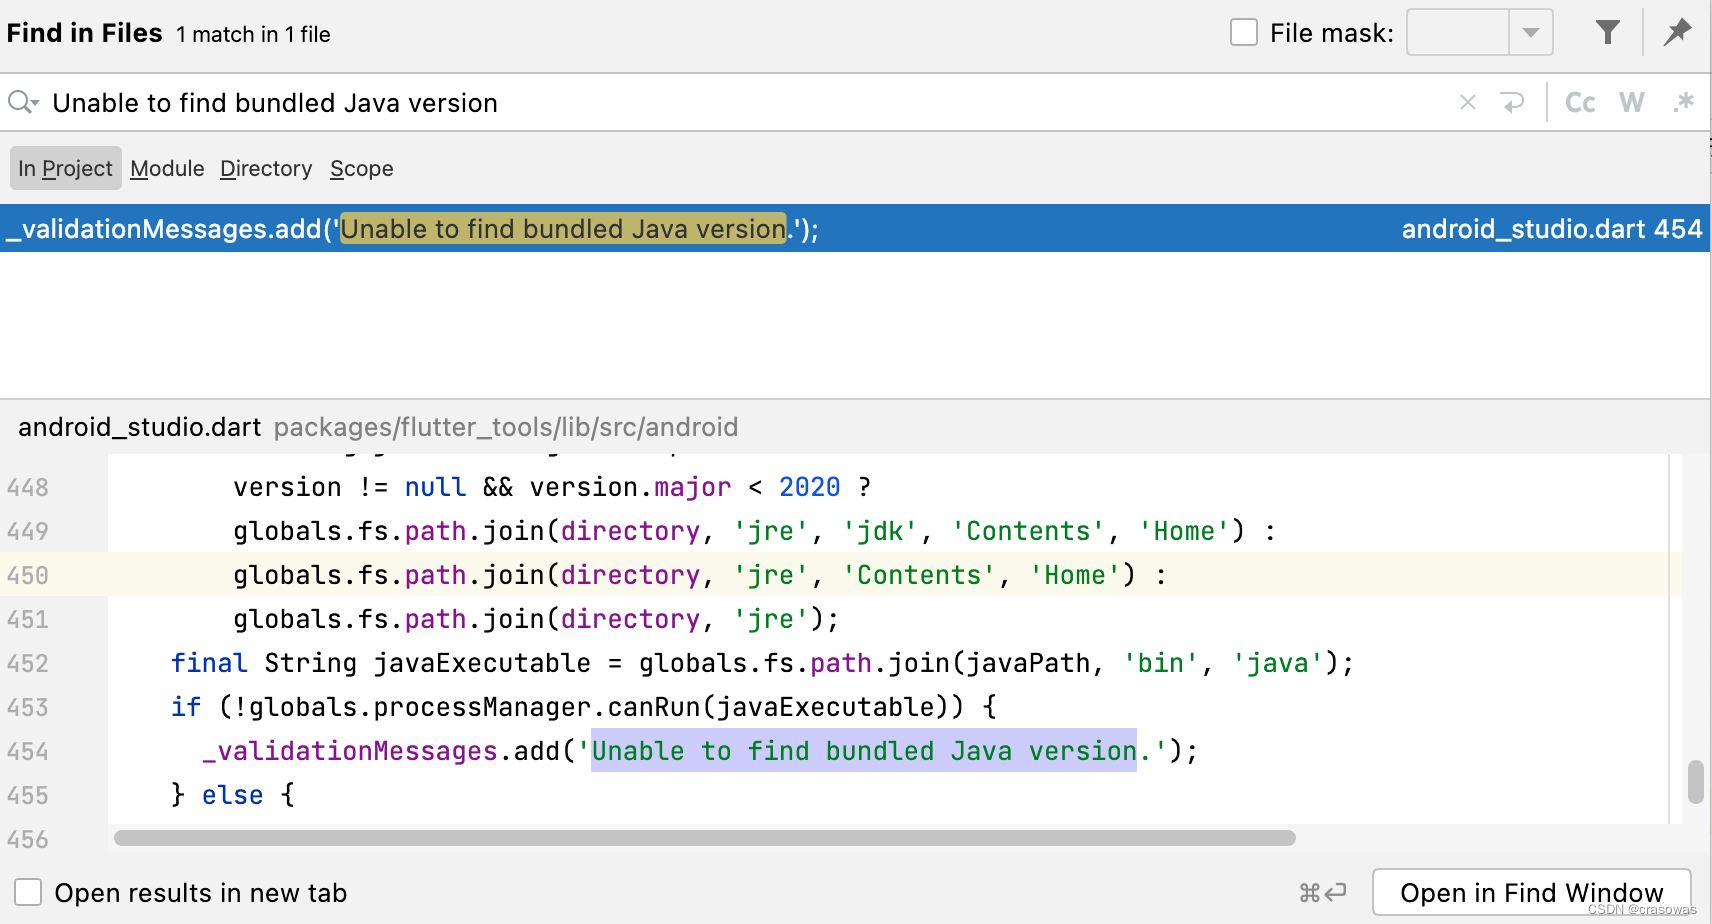
Task: Click Open in Find Window button
Action: (x=1531, y=892)
